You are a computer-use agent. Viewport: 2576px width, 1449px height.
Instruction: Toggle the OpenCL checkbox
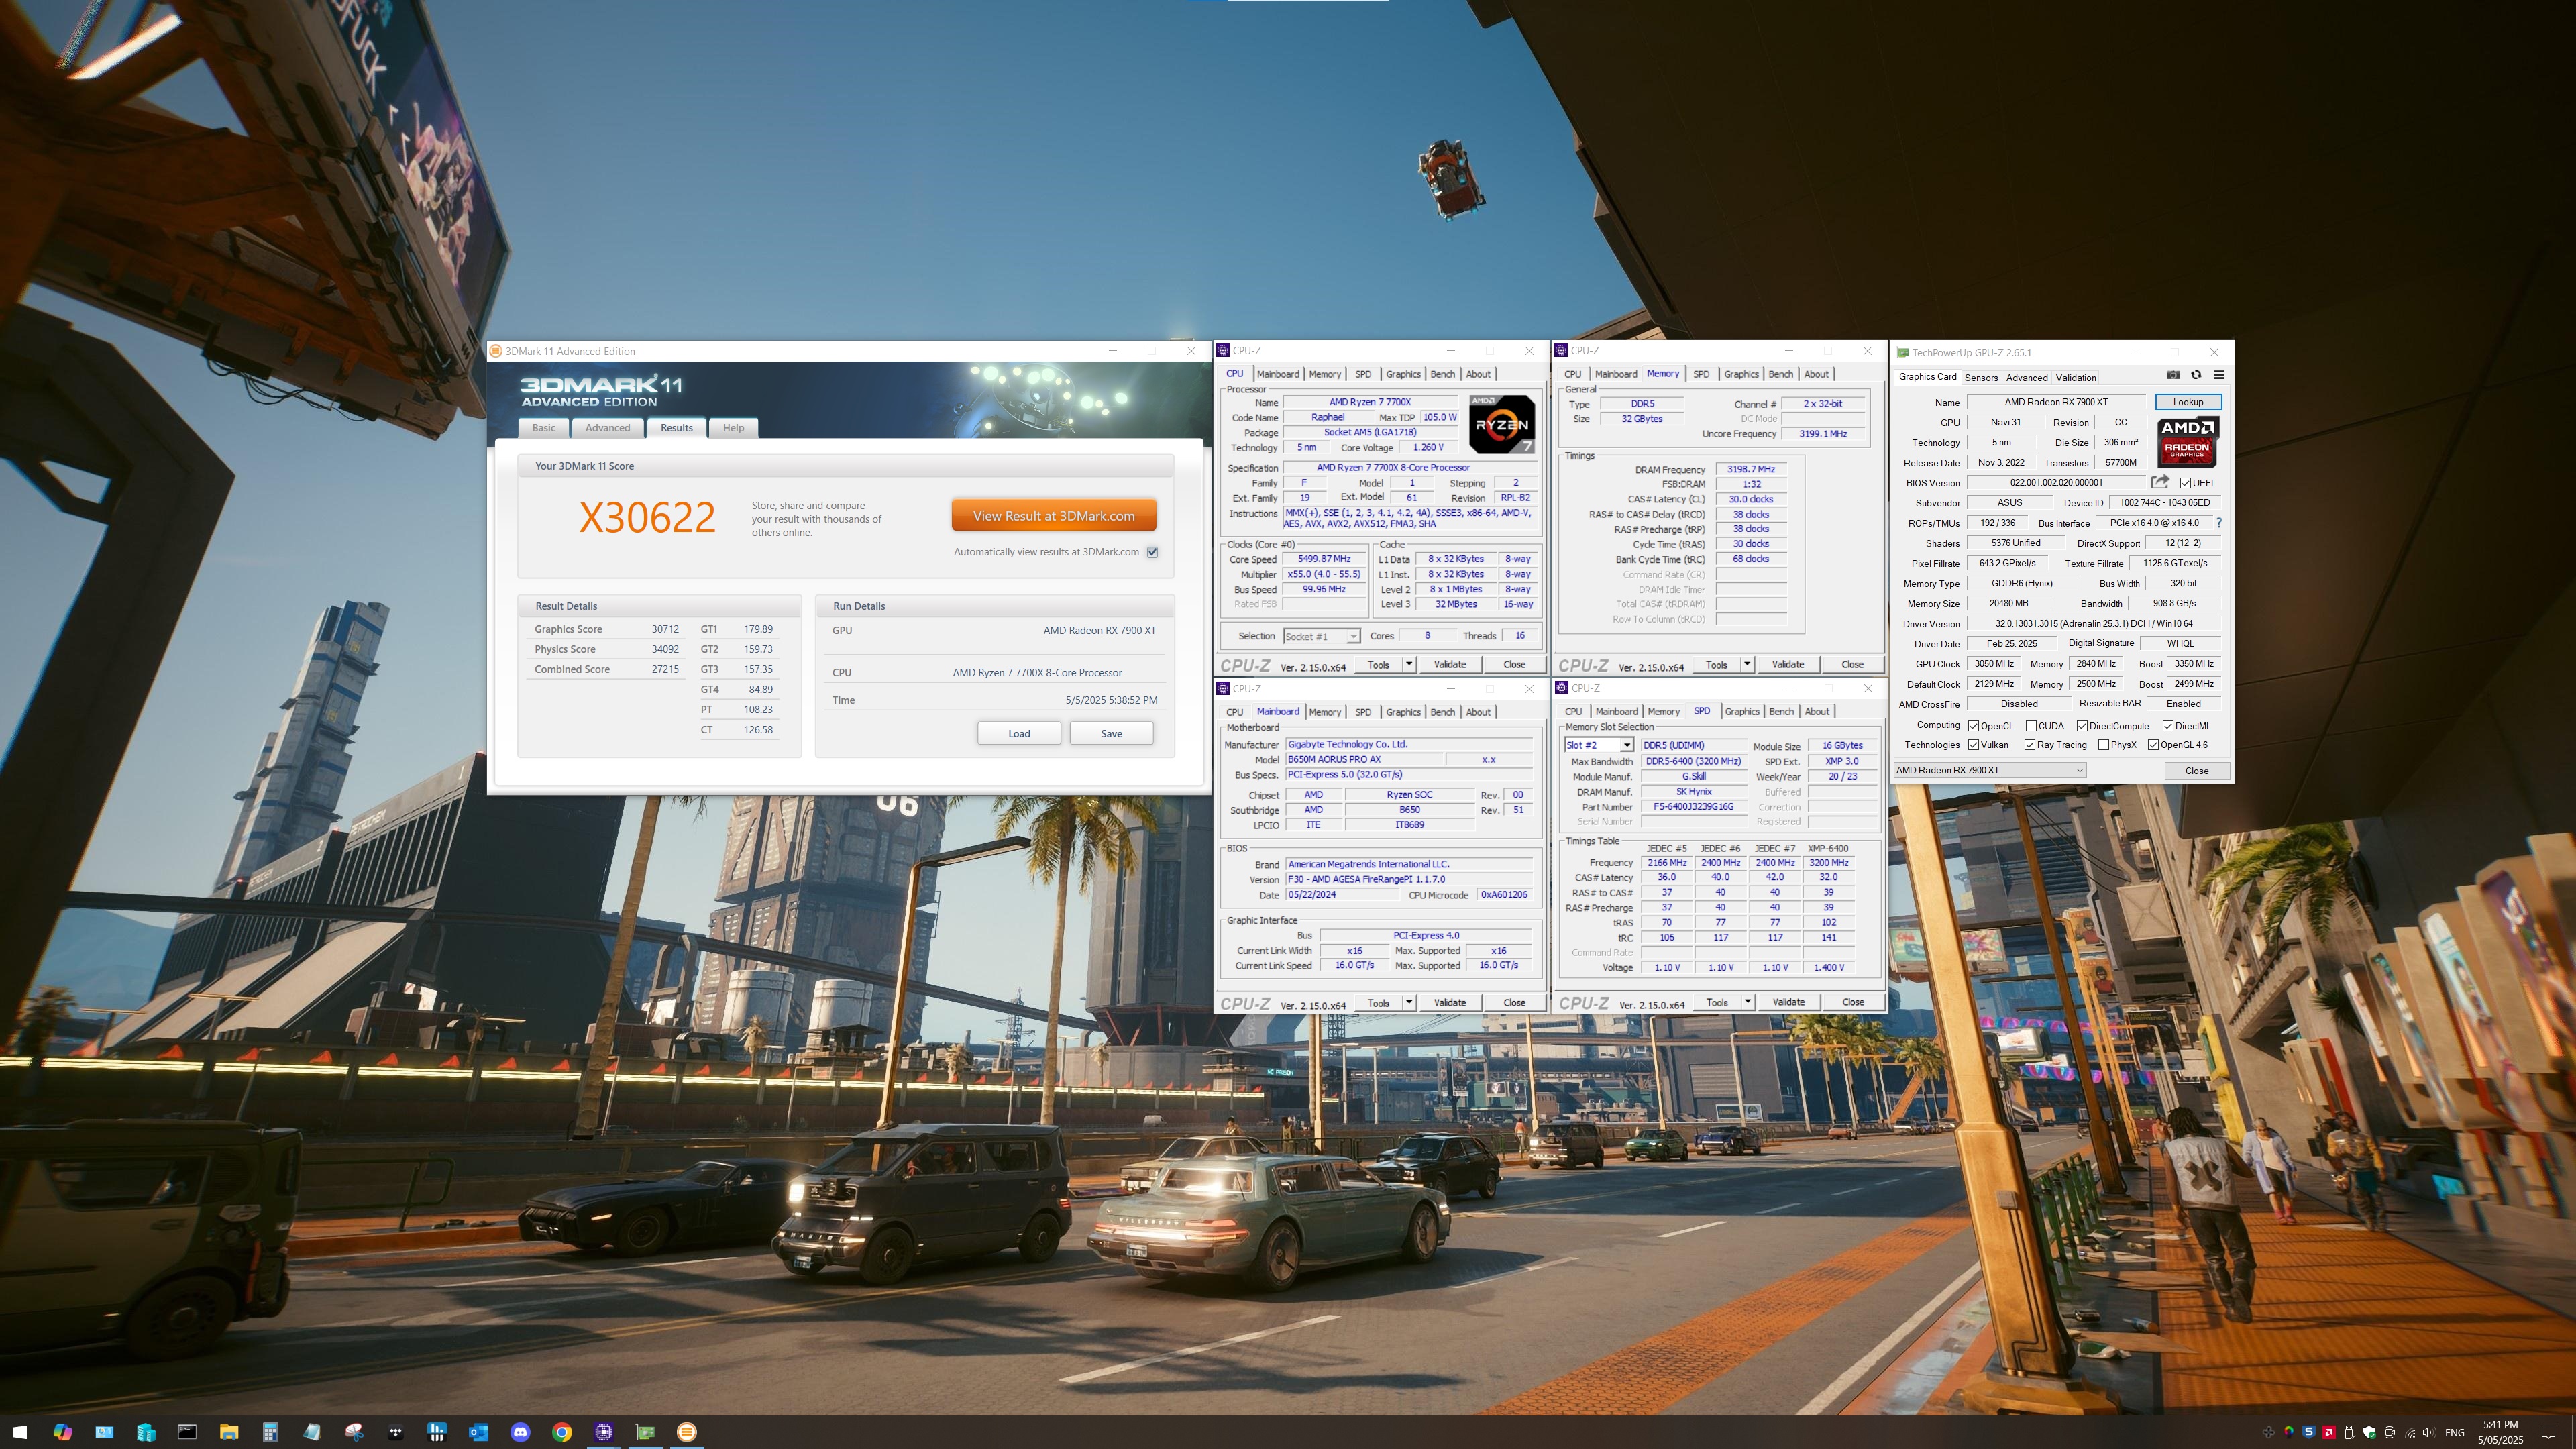click(1974, 726)
